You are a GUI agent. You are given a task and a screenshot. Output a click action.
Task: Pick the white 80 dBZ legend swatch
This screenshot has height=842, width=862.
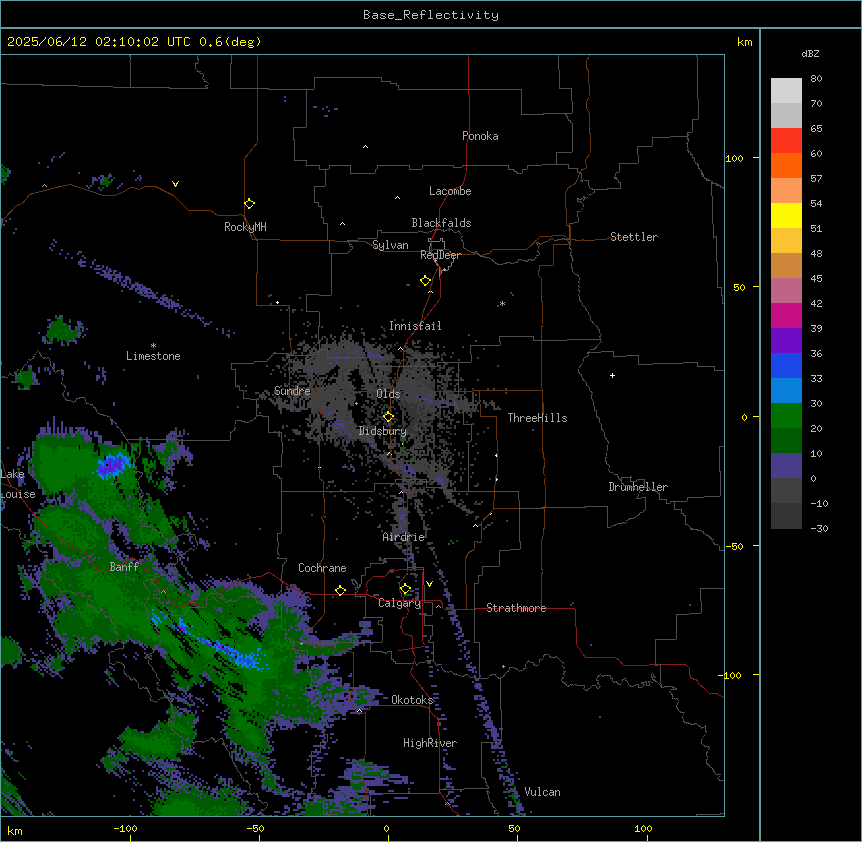coord(786,91)
